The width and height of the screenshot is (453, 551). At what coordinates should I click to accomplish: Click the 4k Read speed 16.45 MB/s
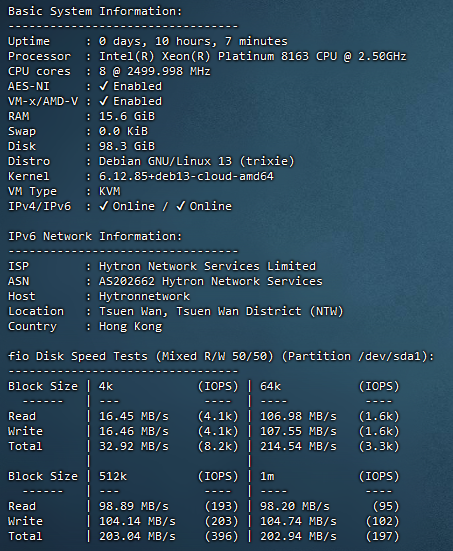[x=134, y=416]
